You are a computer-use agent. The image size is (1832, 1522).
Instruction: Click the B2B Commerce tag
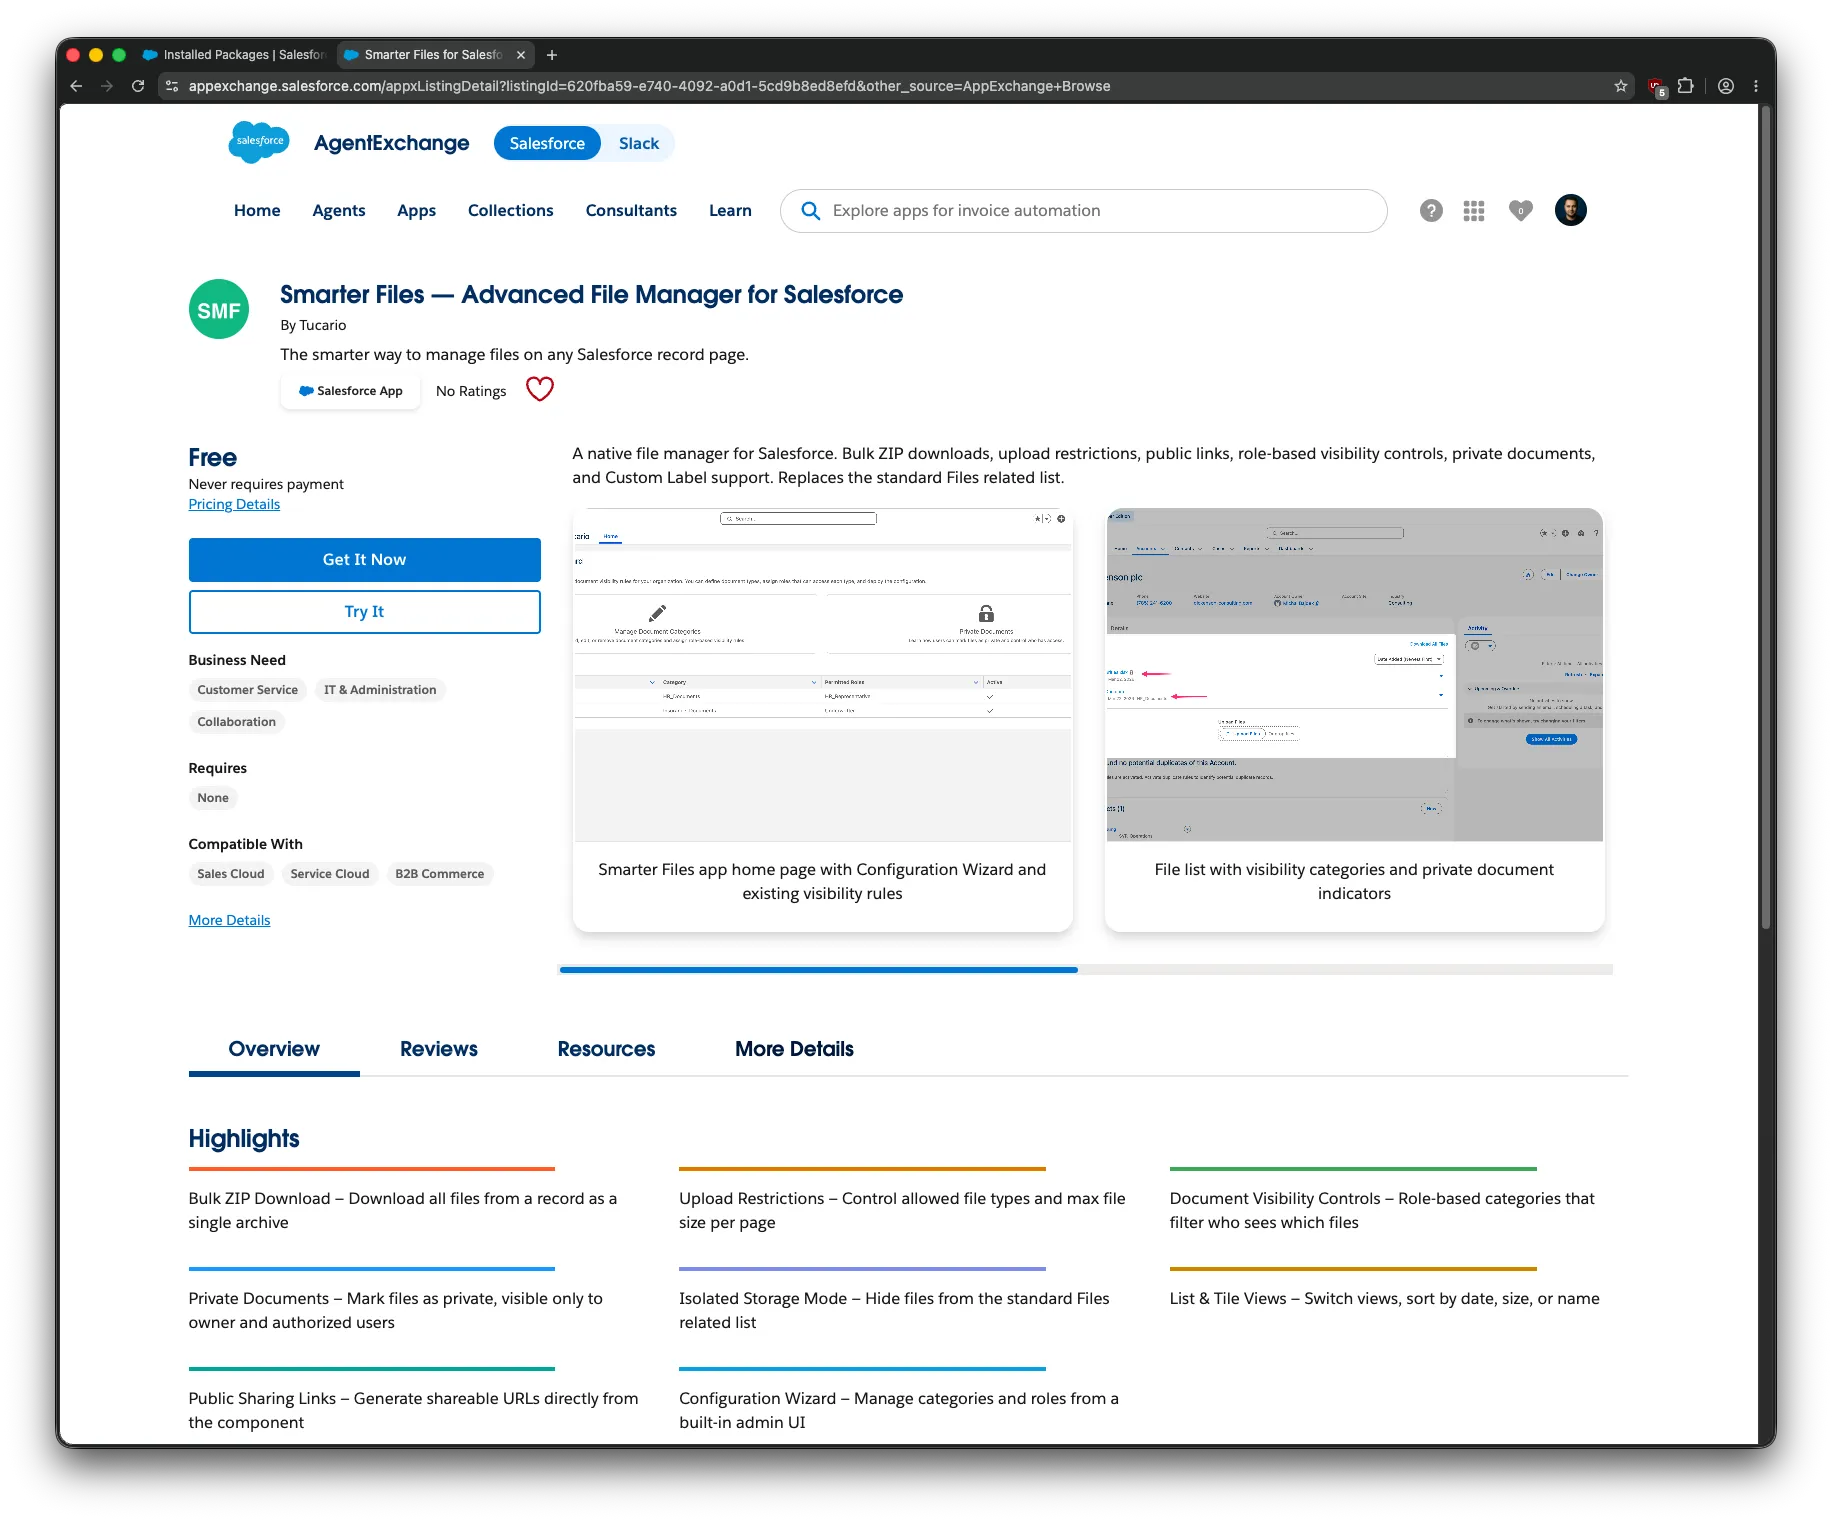tap(440, 874)
